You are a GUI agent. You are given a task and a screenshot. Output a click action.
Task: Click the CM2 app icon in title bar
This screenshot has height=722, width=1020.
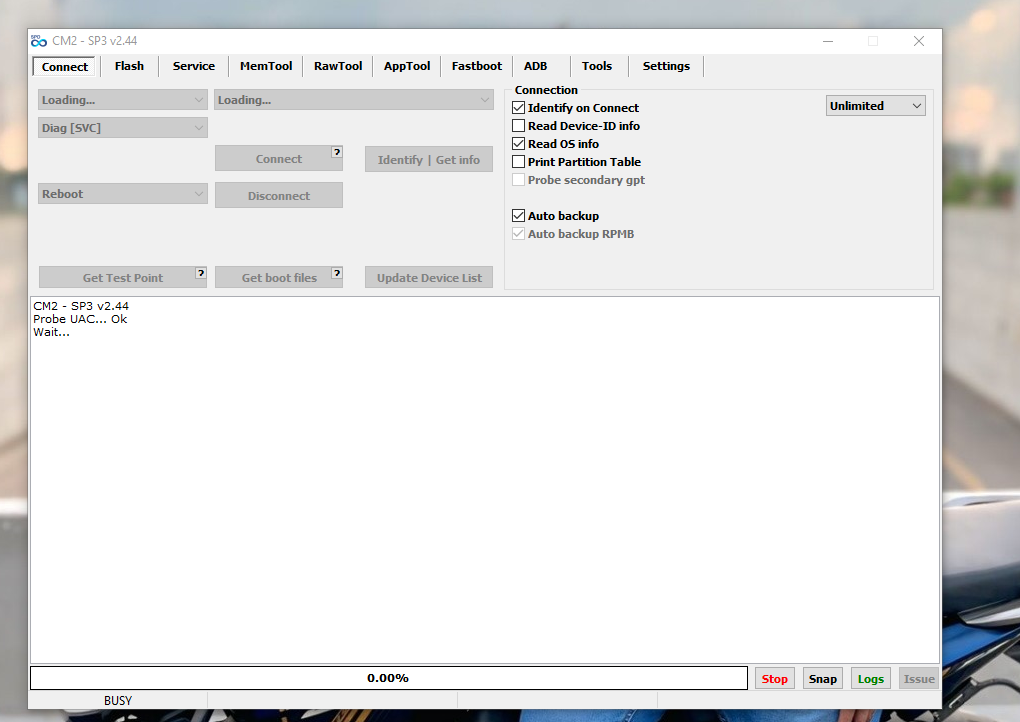39,41
